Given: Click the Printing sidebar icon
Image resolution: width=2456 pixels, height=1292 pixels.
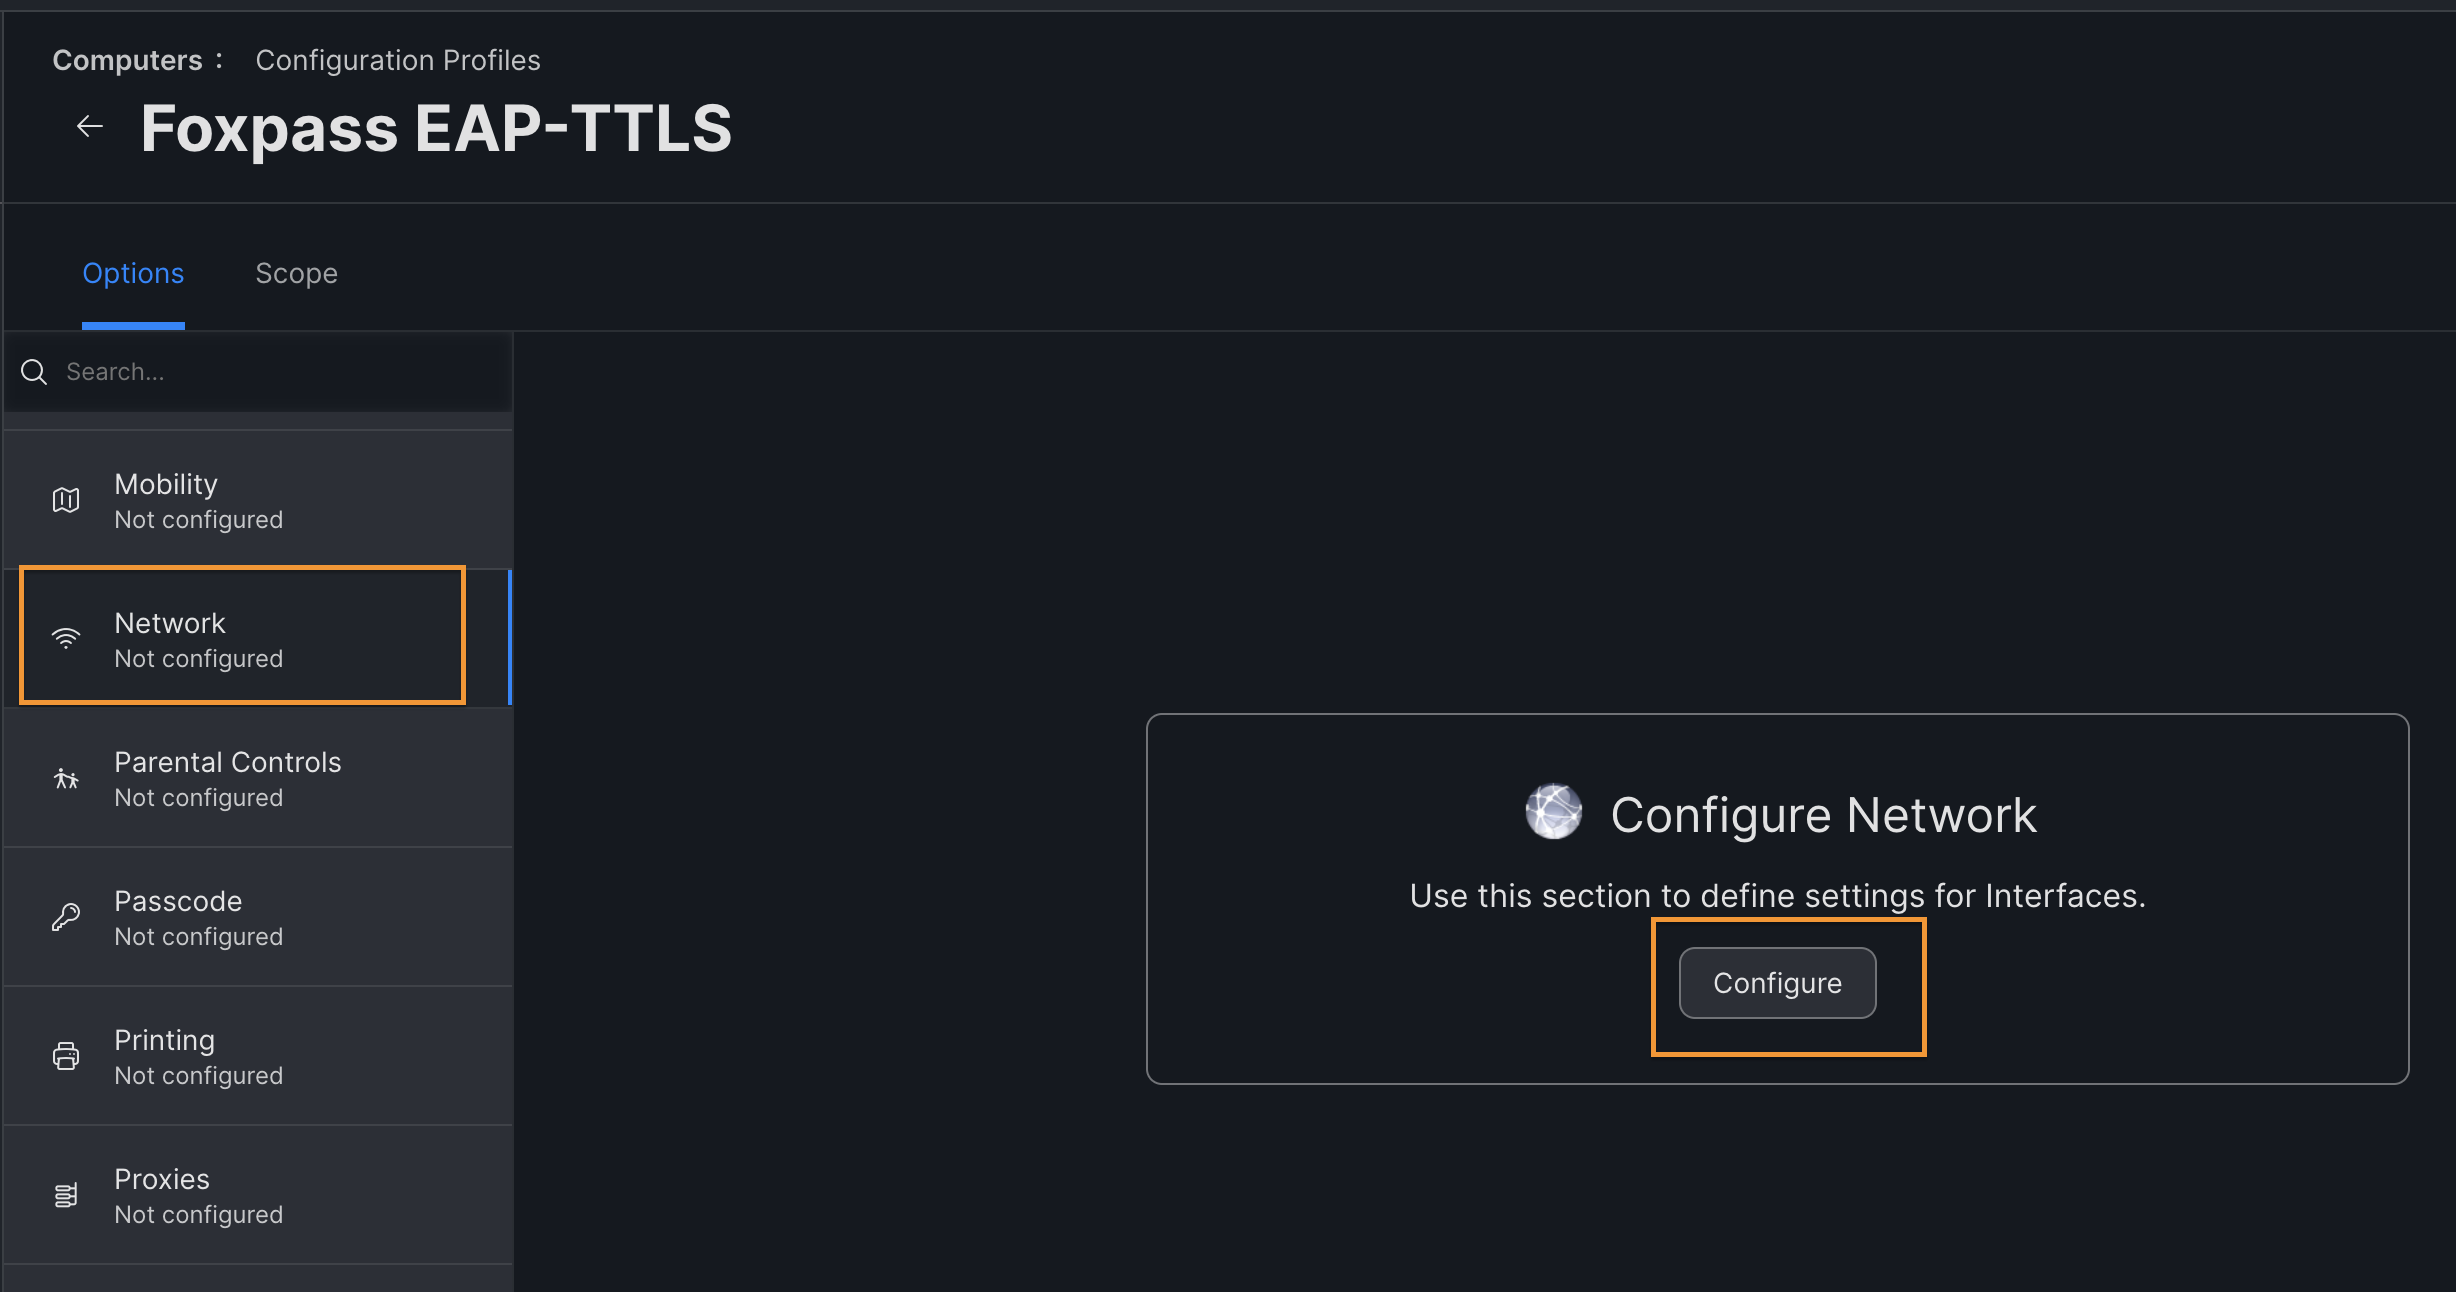Looking at the screenshot, I should click(65, 1056).
